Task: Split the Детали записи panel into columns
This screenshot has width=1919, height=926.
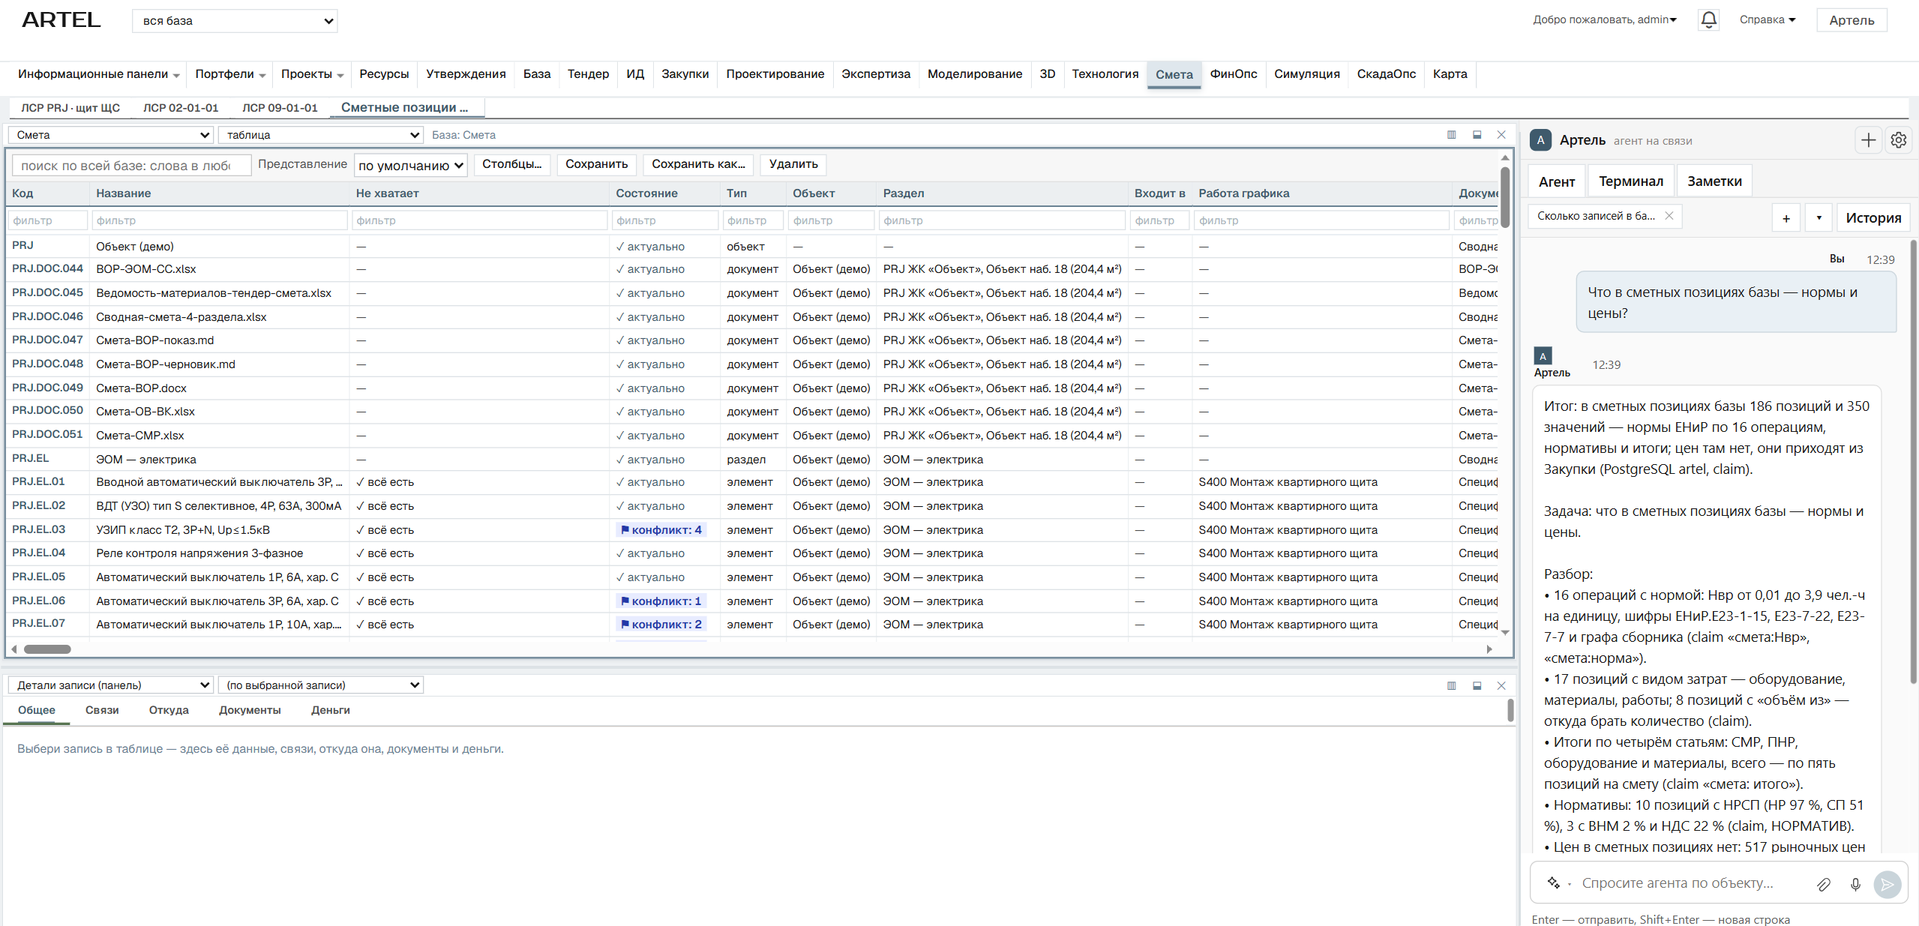Action: [1451, 686]
